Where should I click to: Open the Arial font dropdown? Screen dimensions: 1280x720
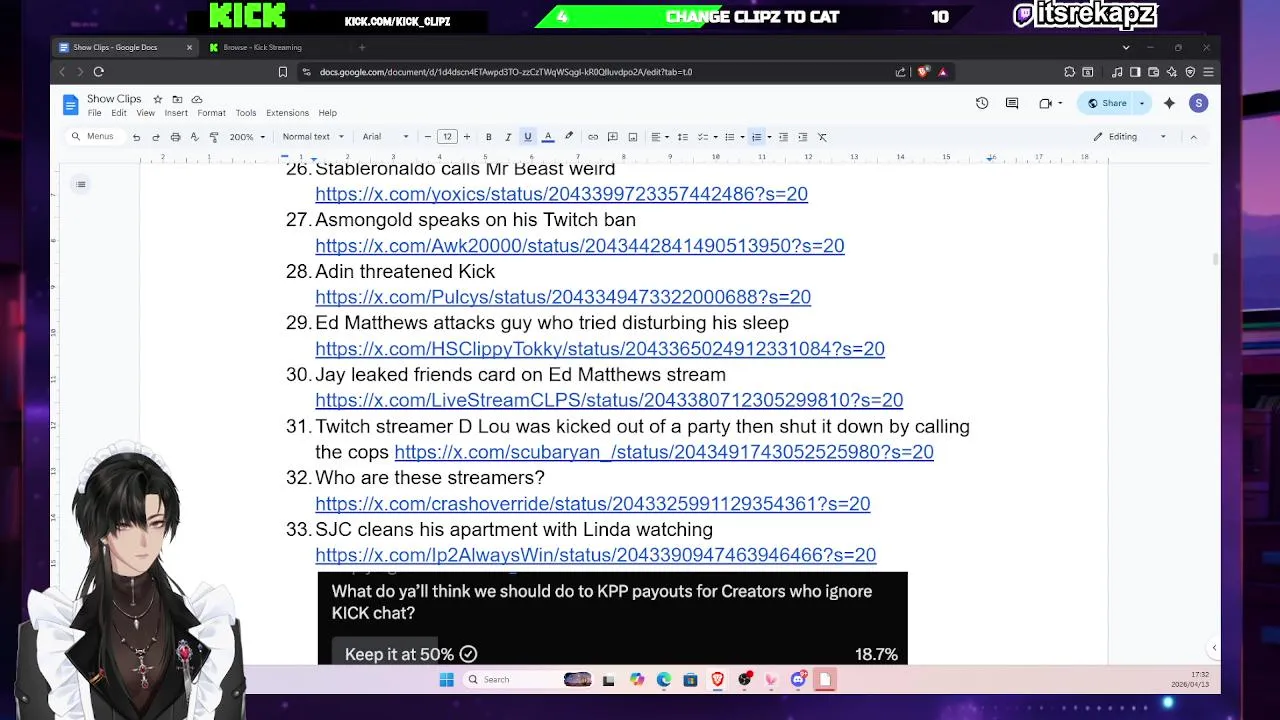[x=385, y=137]
